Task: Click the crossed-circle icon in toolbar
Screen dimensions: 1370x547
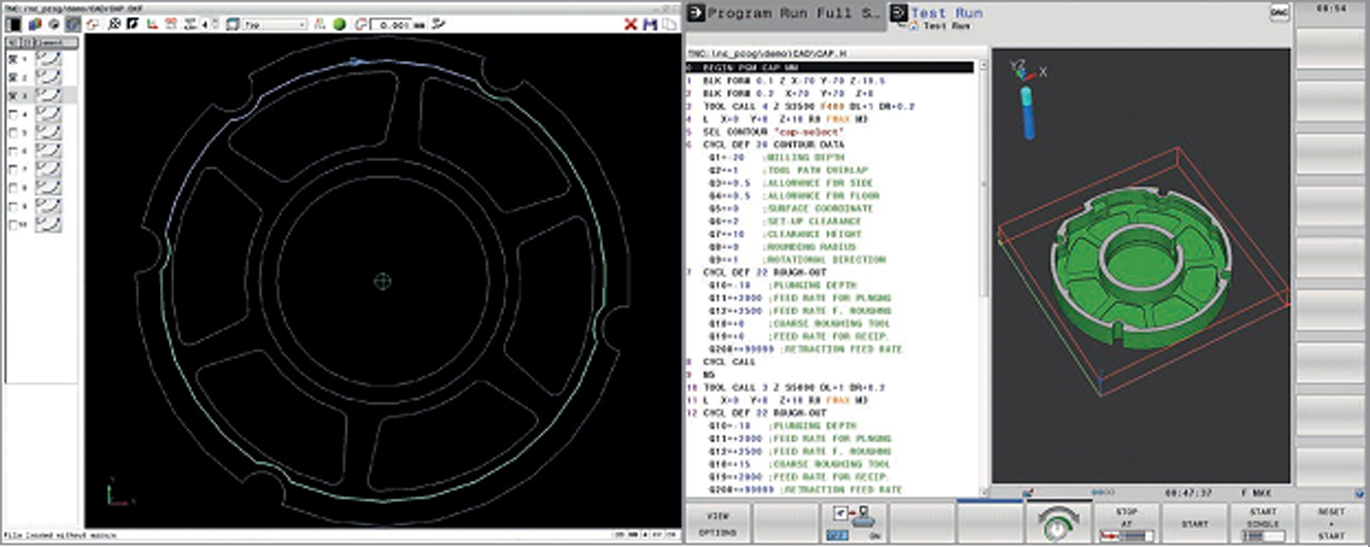Action: coord(115,24)
